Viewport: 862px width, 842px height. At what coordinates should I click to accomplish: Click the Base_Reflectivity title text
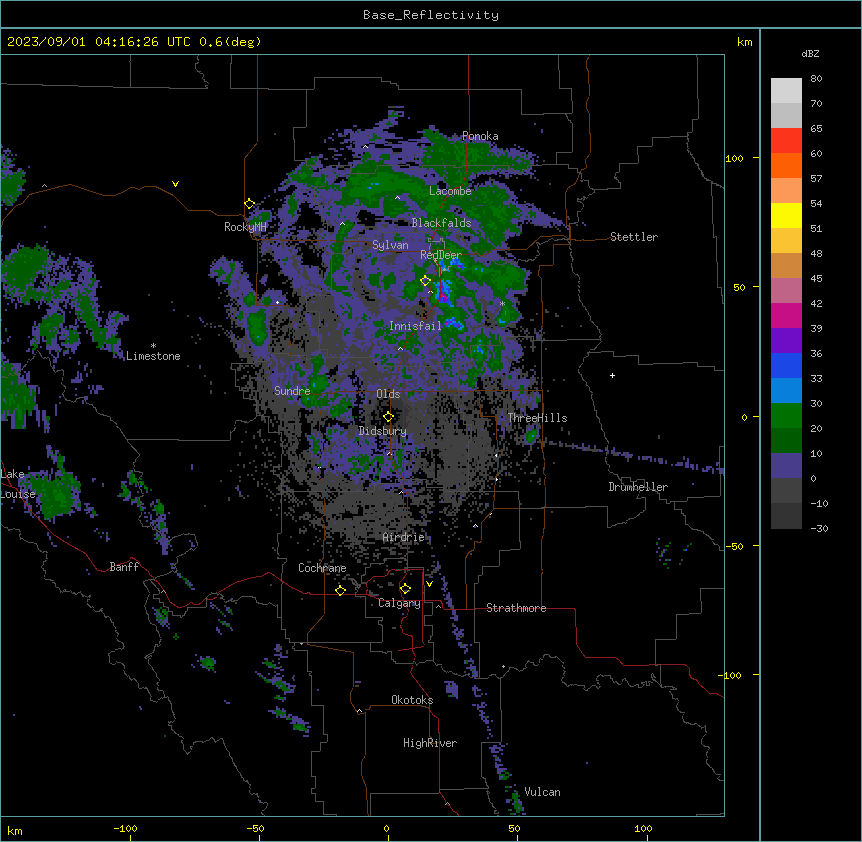tap(431, 15)
